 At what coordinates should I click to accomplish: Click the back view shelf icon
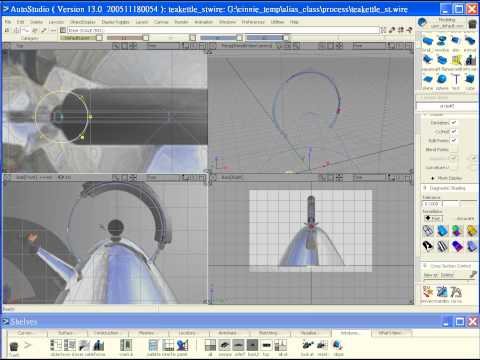click(252, 345)
